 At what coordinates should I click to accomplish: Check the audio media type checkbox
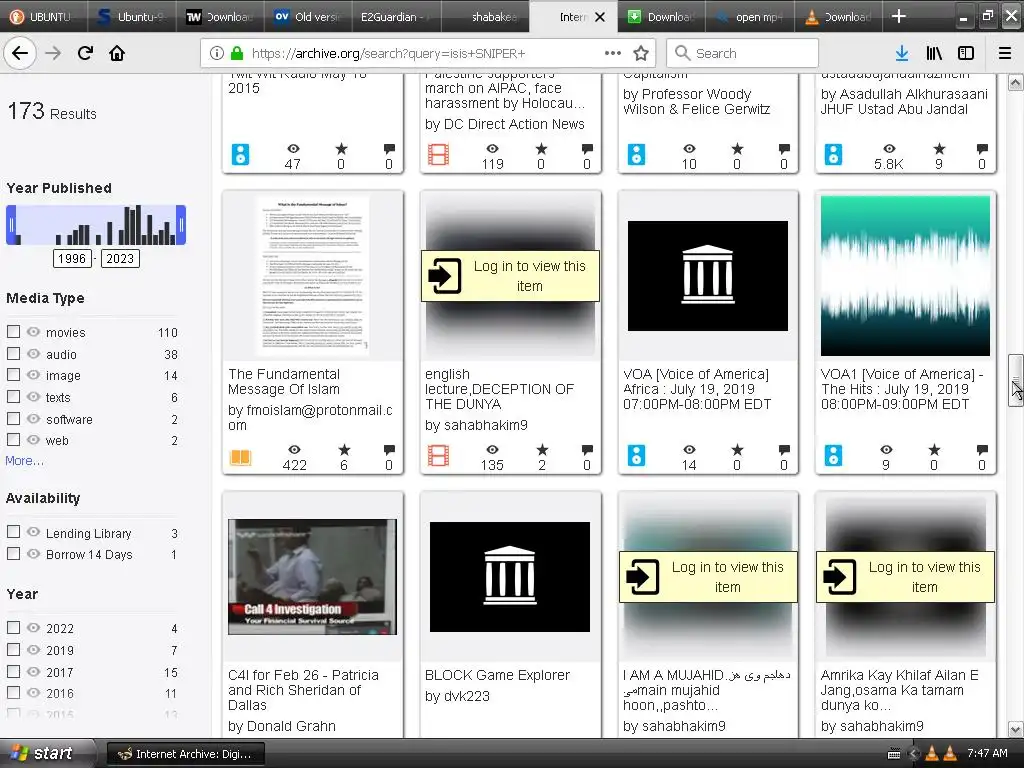(x=13, y=353)
